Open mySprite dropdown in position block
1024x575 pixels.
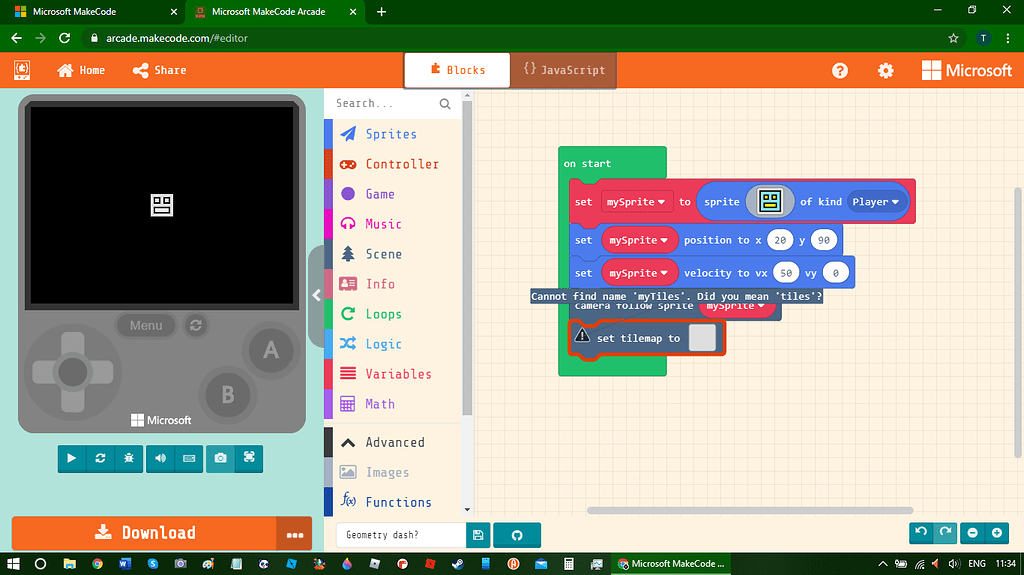pyautogui.click(x=639, y=240)
